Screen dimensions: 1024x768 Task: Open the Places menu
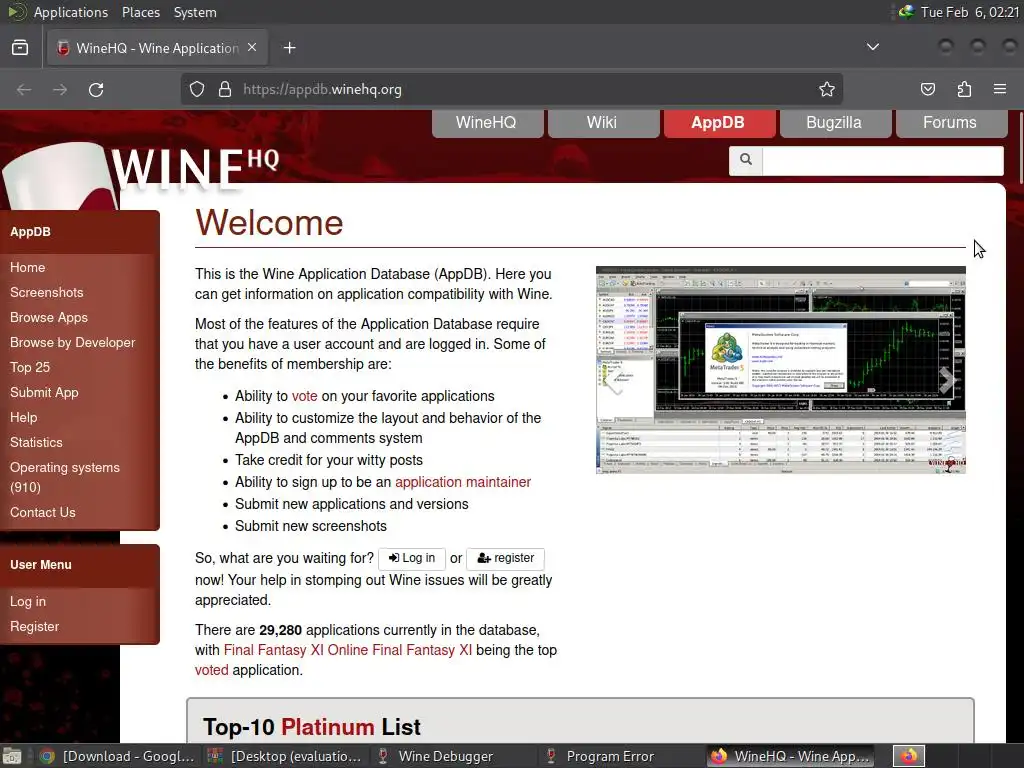(x=141, y=12)
